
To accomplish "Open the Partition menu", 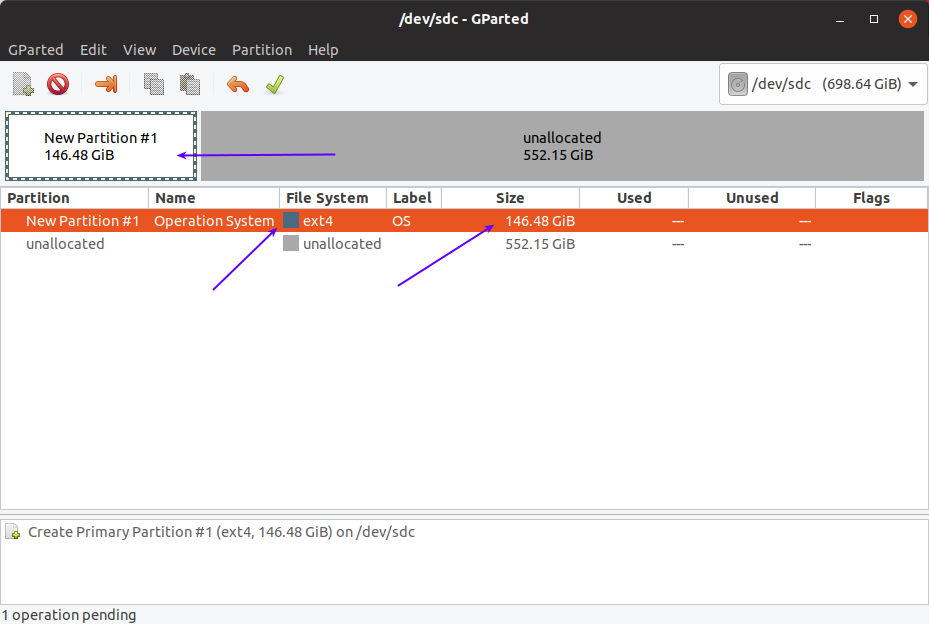I will (x=262, y=49).
